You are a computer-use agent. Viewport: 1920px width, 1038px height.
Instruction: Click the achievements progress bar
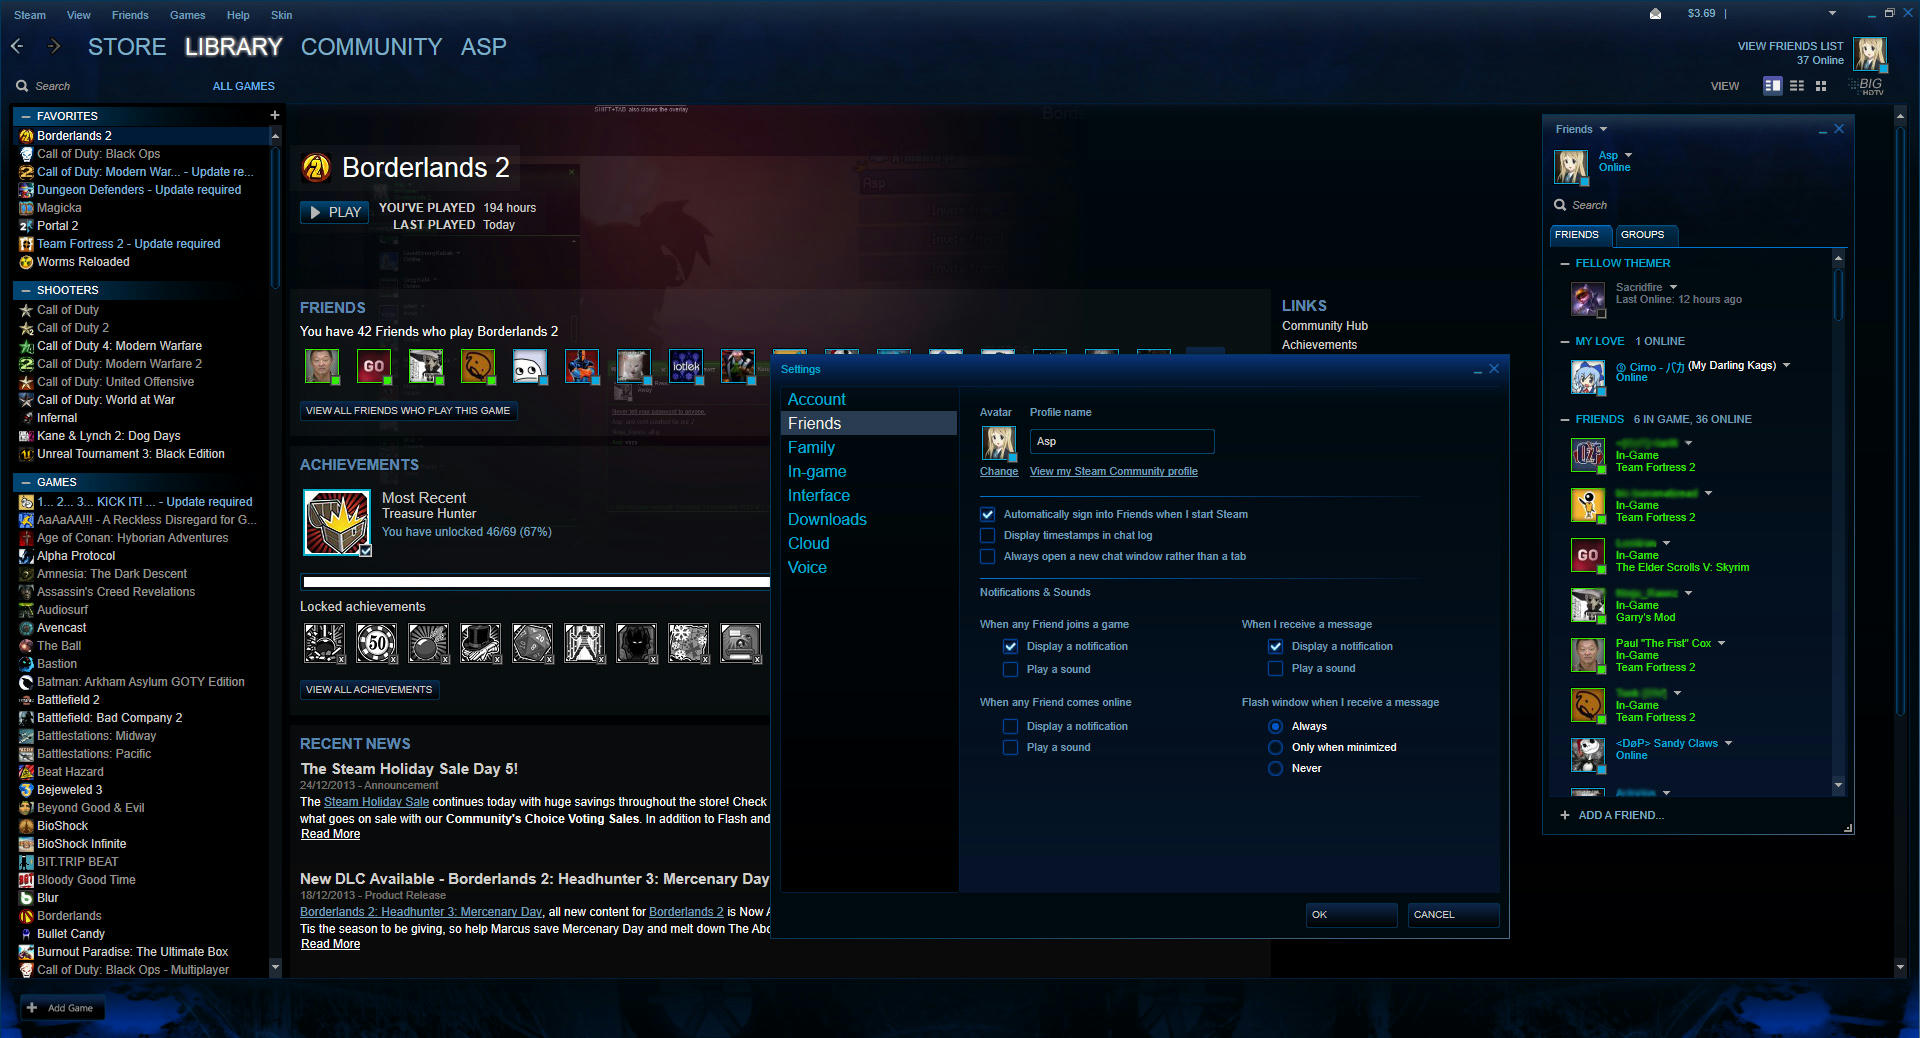pos(535,582)
